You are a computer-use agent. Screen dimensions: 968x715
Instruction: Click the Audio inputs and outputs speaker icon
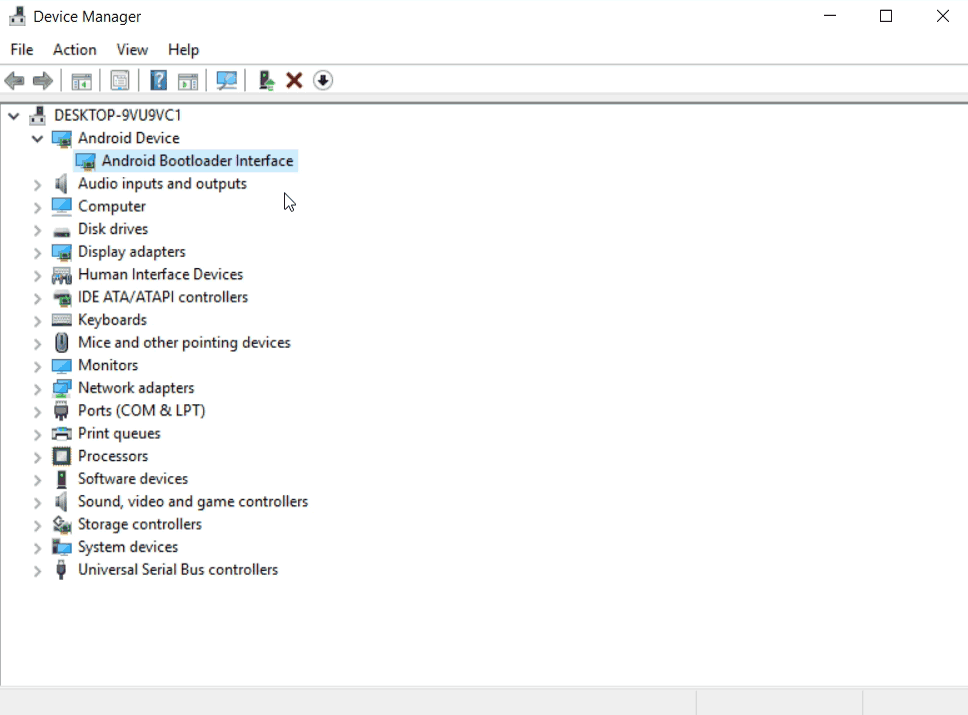coord(61,183)
